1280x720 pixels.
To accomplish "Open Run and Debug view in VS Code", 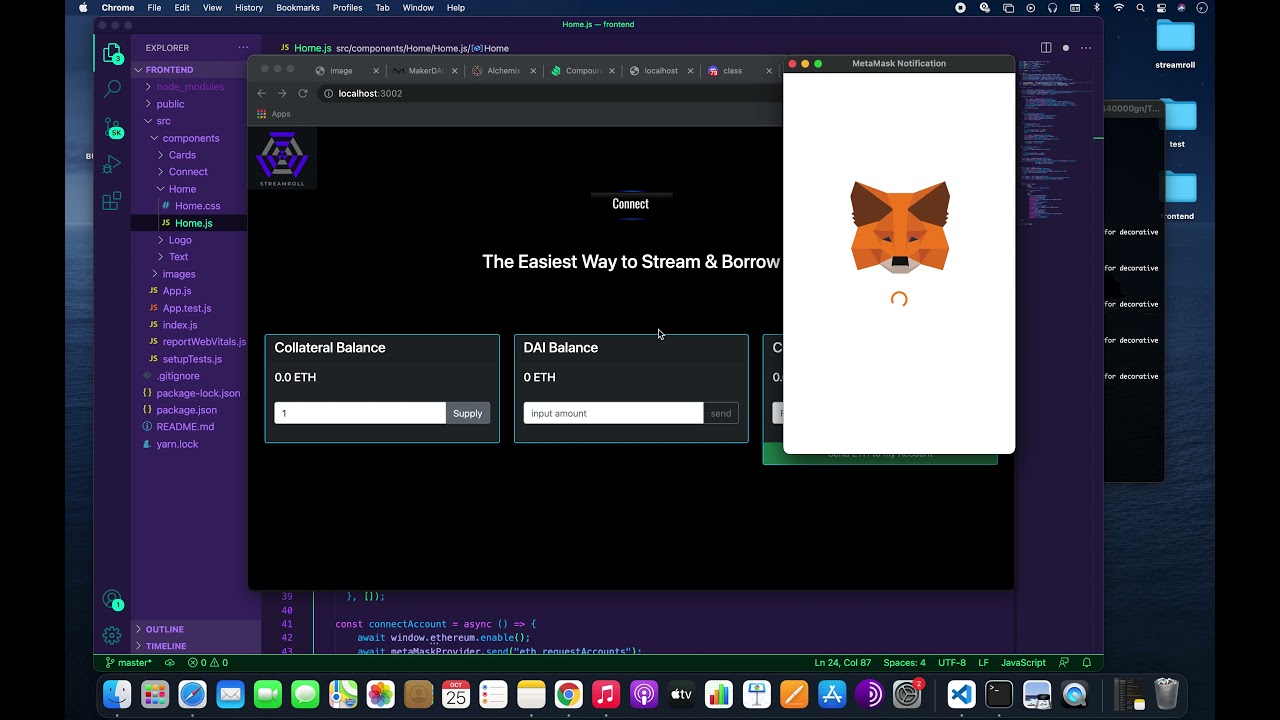I will (112, 164).
